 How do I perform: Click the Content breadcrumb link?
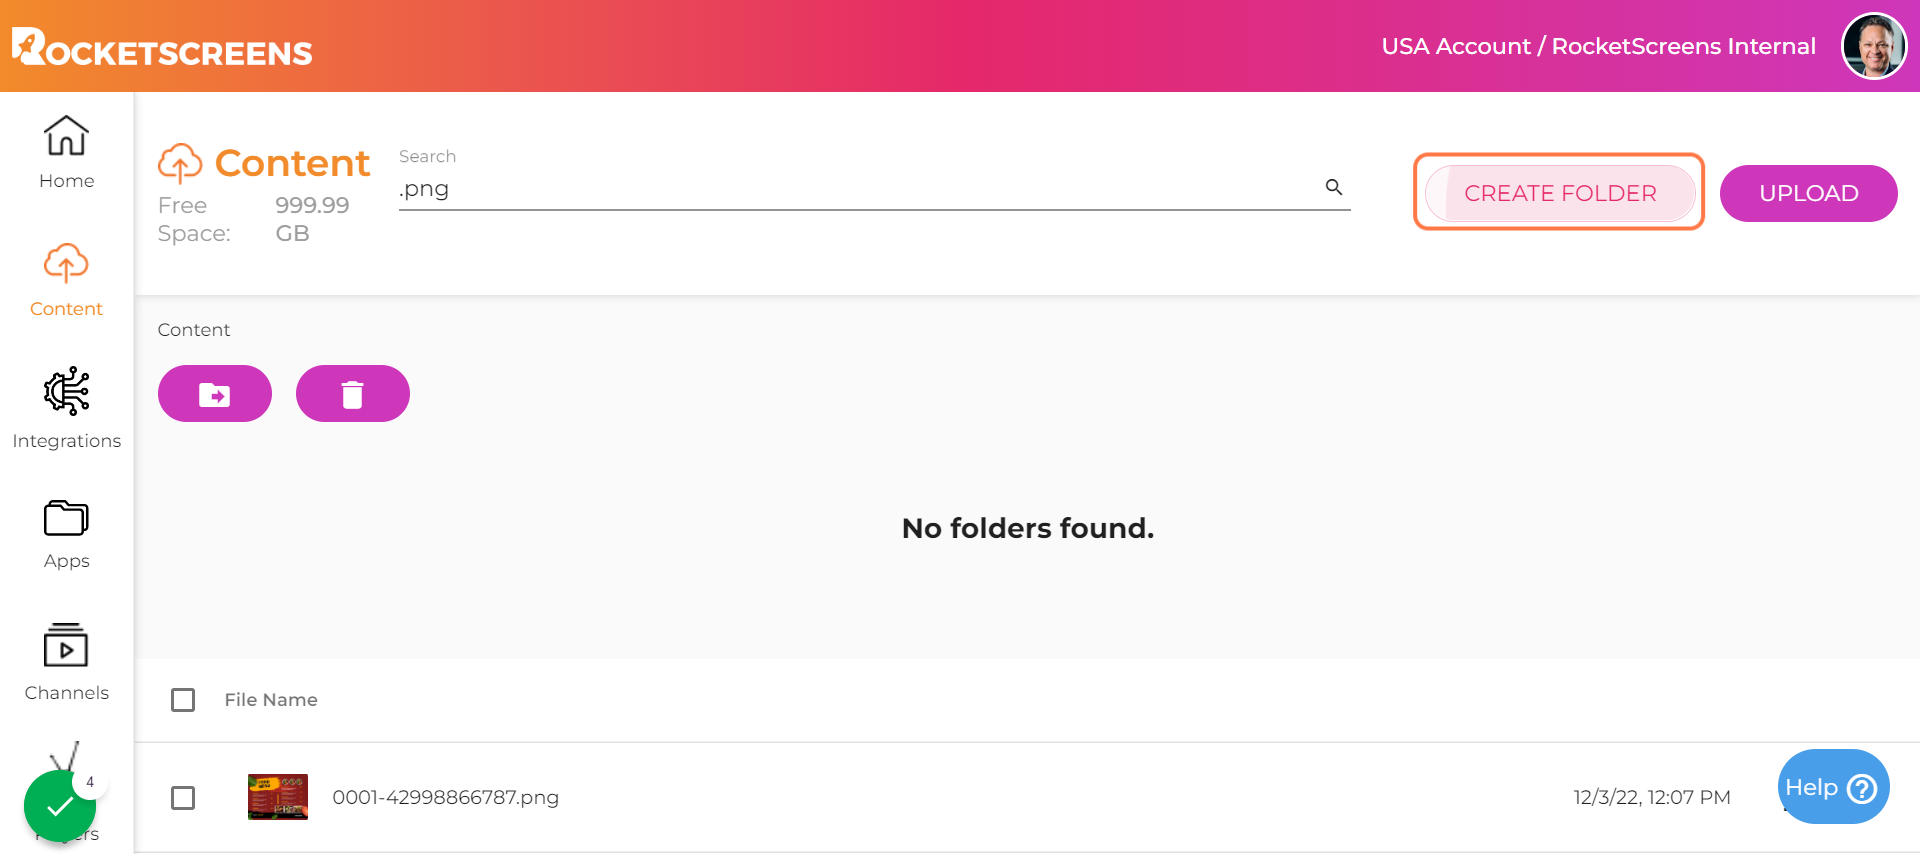point(194,330)
